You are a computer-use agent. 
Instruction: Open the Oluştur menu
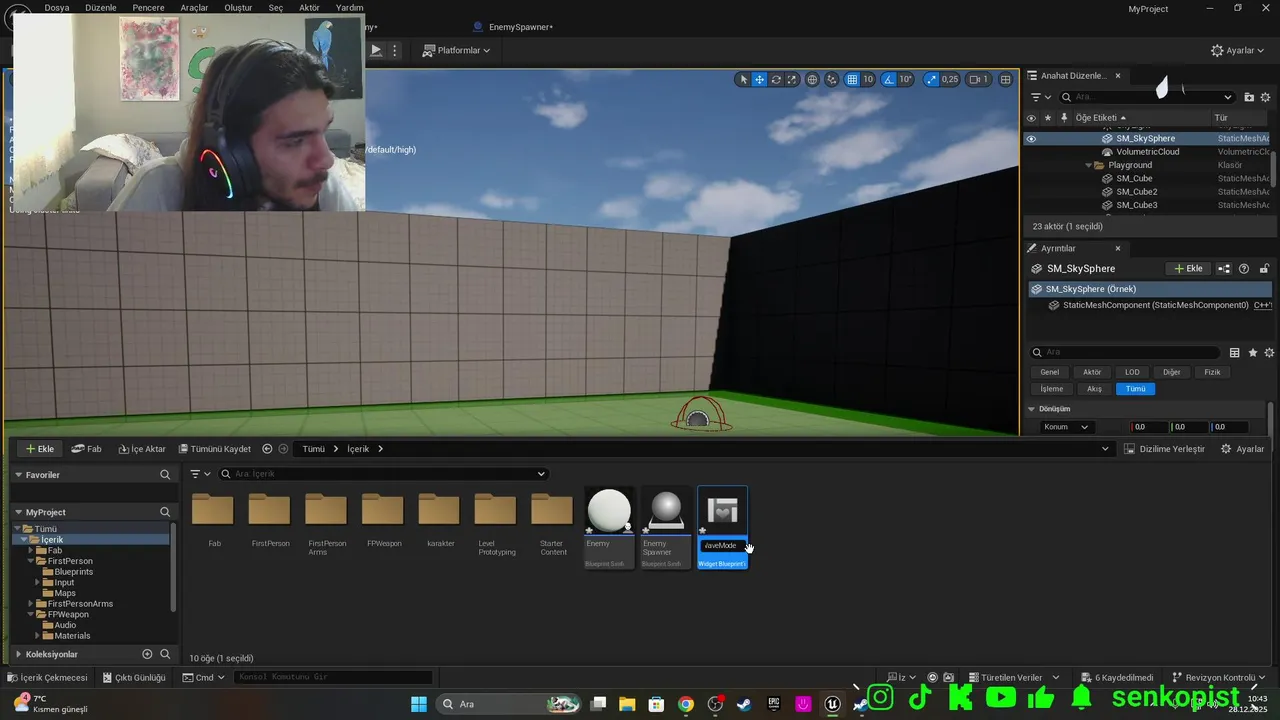pyautogui.click(x=238, y=7)
